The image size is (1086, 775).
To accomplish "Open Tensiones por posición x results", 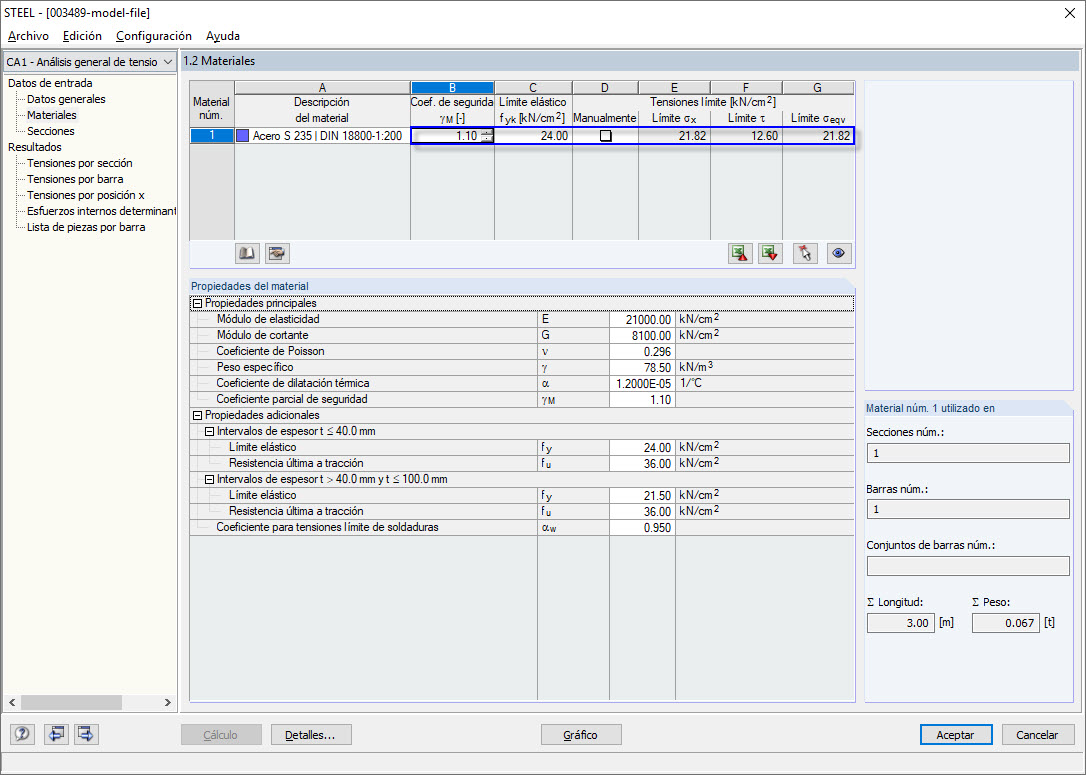I will 86,195.
